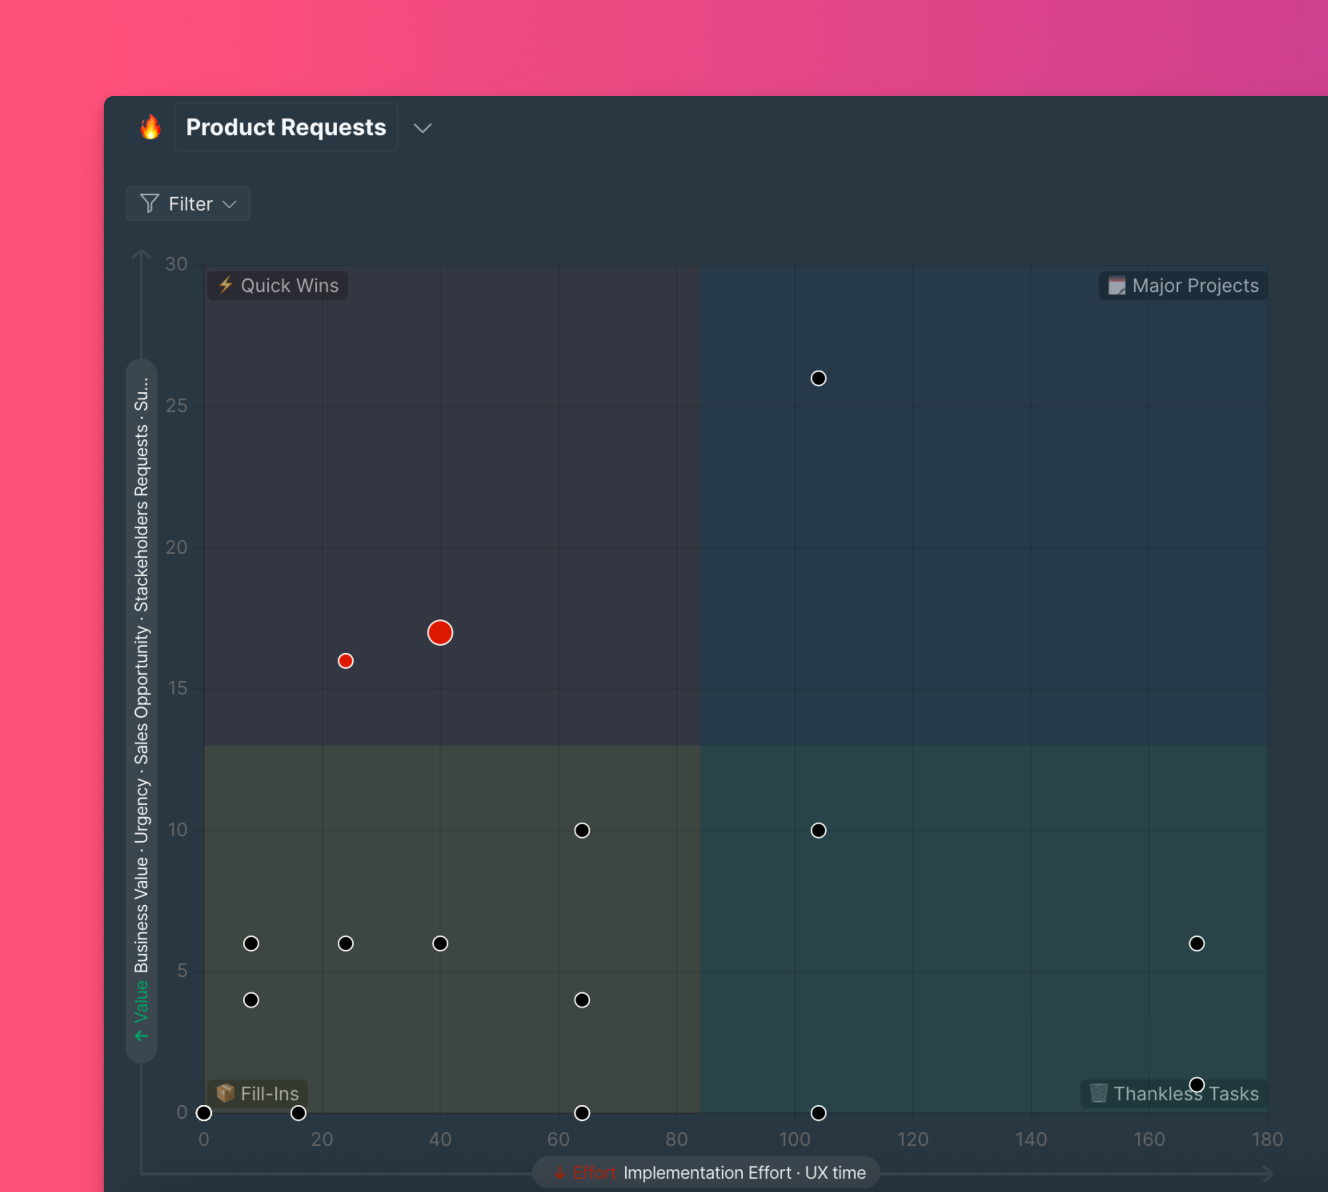Viewport: 1328px width, 1192px height.
Task: Open the Product Requests title dropdown chevron
Action: click(x=422, y=128)
